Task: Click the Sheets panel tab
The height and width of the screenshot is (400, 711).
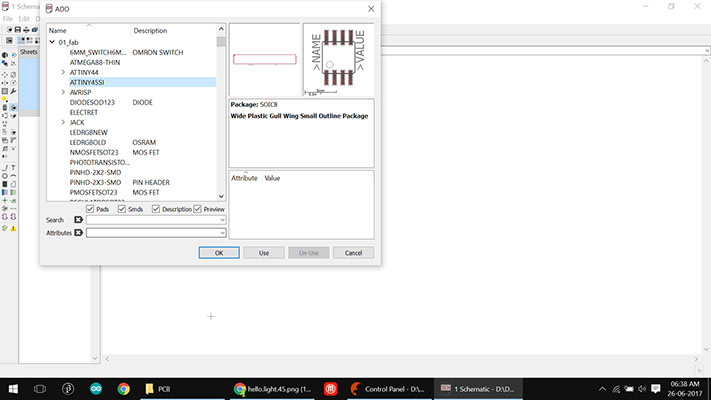Action: point(29,52)
